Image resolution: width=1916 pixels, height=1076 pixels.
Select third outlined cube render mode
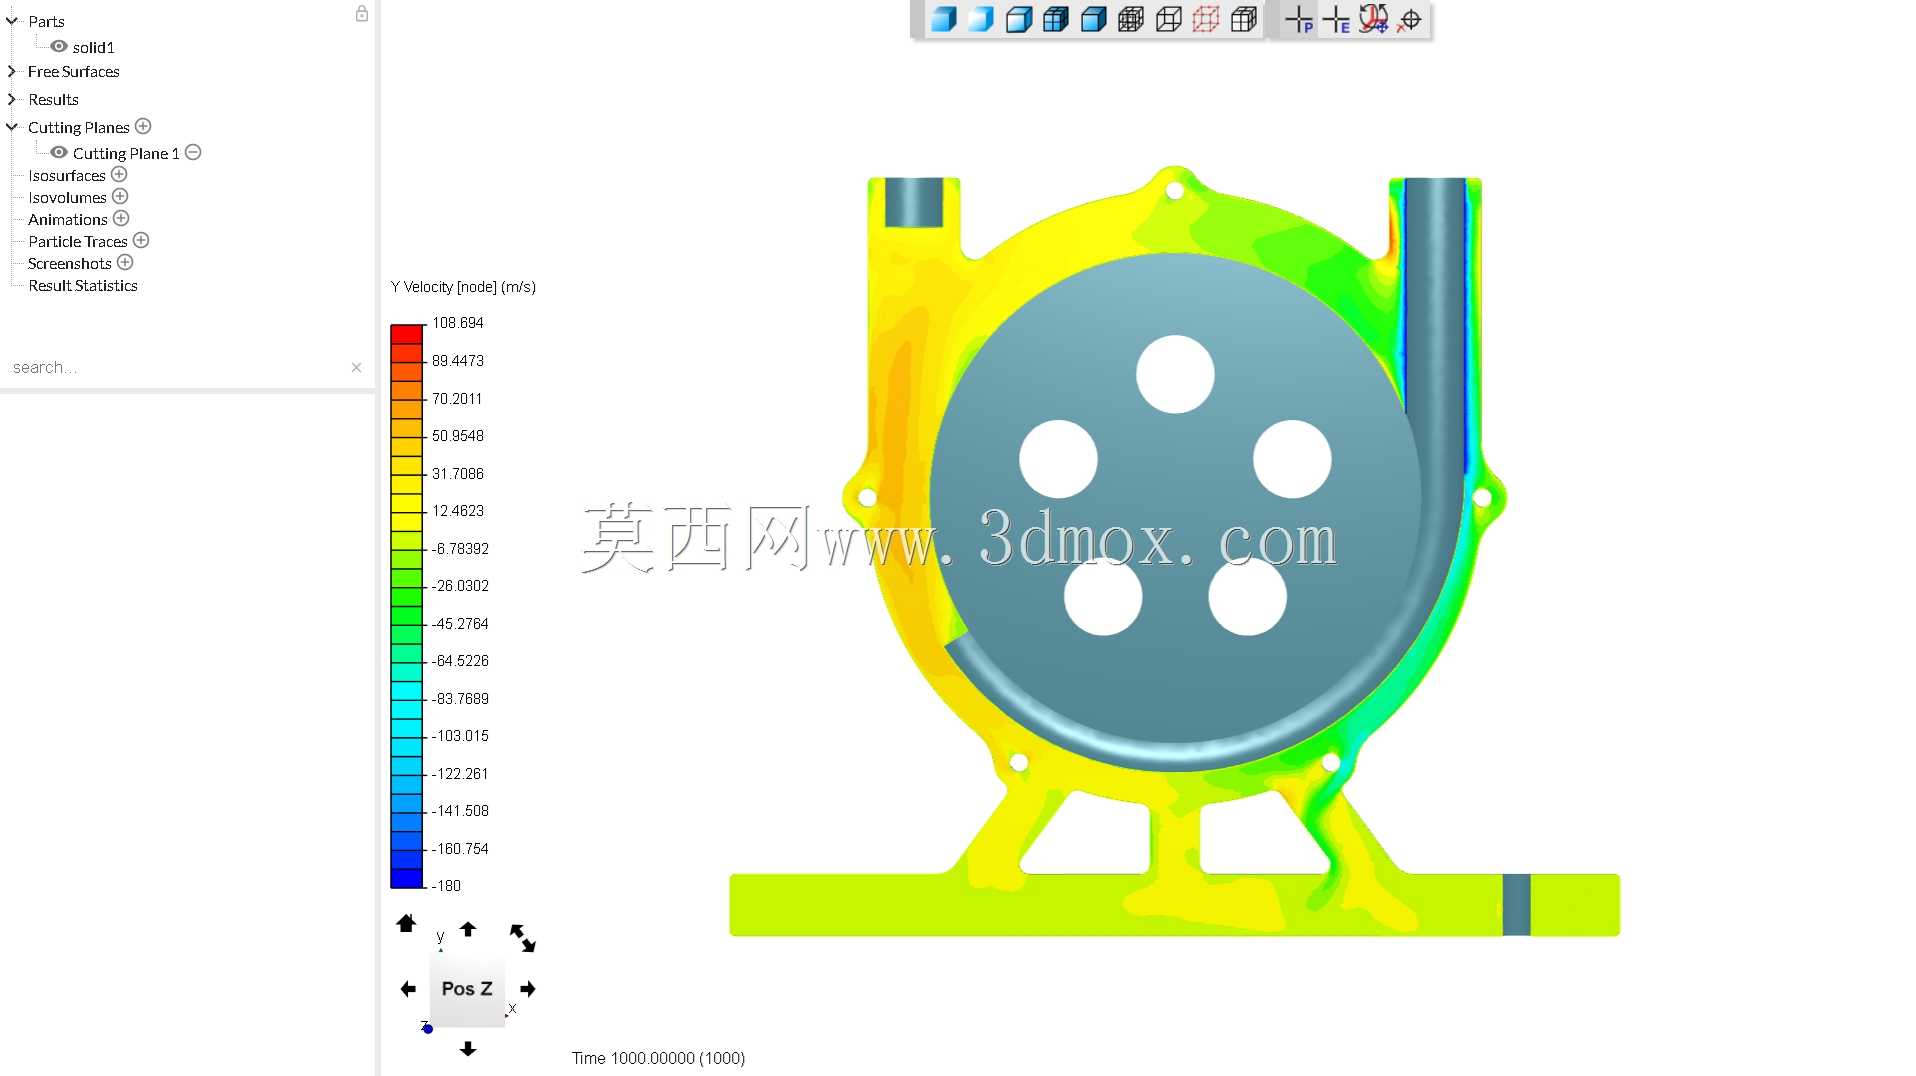tap(1018, 19)
